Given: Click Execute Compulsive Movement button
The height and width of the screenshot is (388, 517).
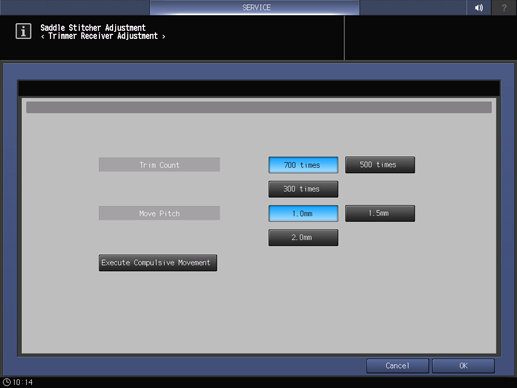Looking at the screenshot, I should pyautogui.click(x=158, y=263).
